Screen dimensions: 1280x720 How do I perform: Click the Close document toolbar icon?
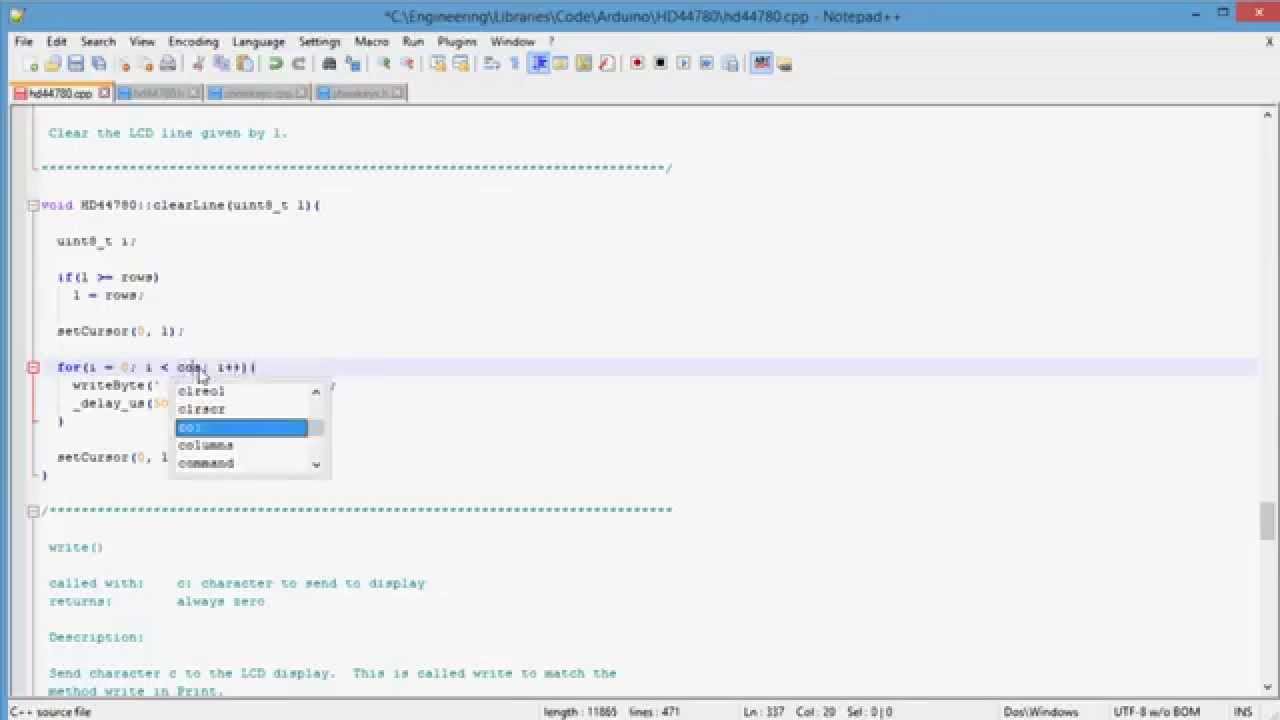pos(124,64)
